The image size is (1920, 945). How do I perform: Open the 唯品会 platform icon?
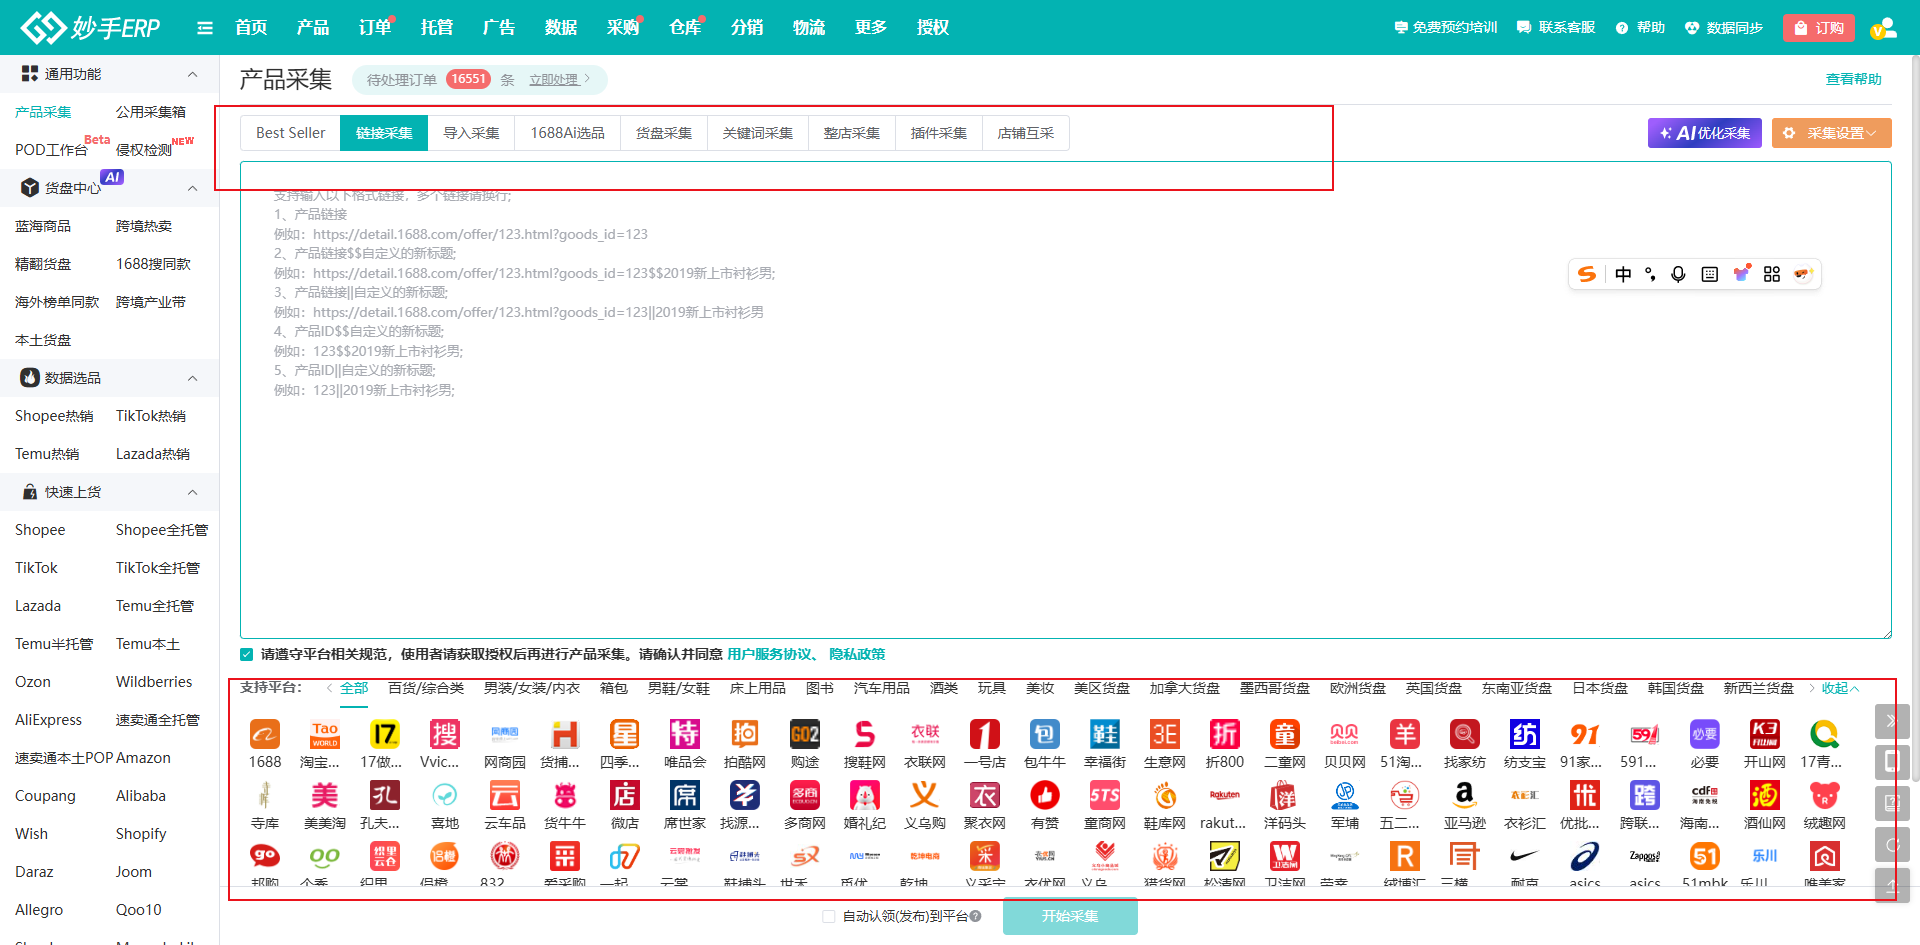pyautogui.click(x=685, y=735)
